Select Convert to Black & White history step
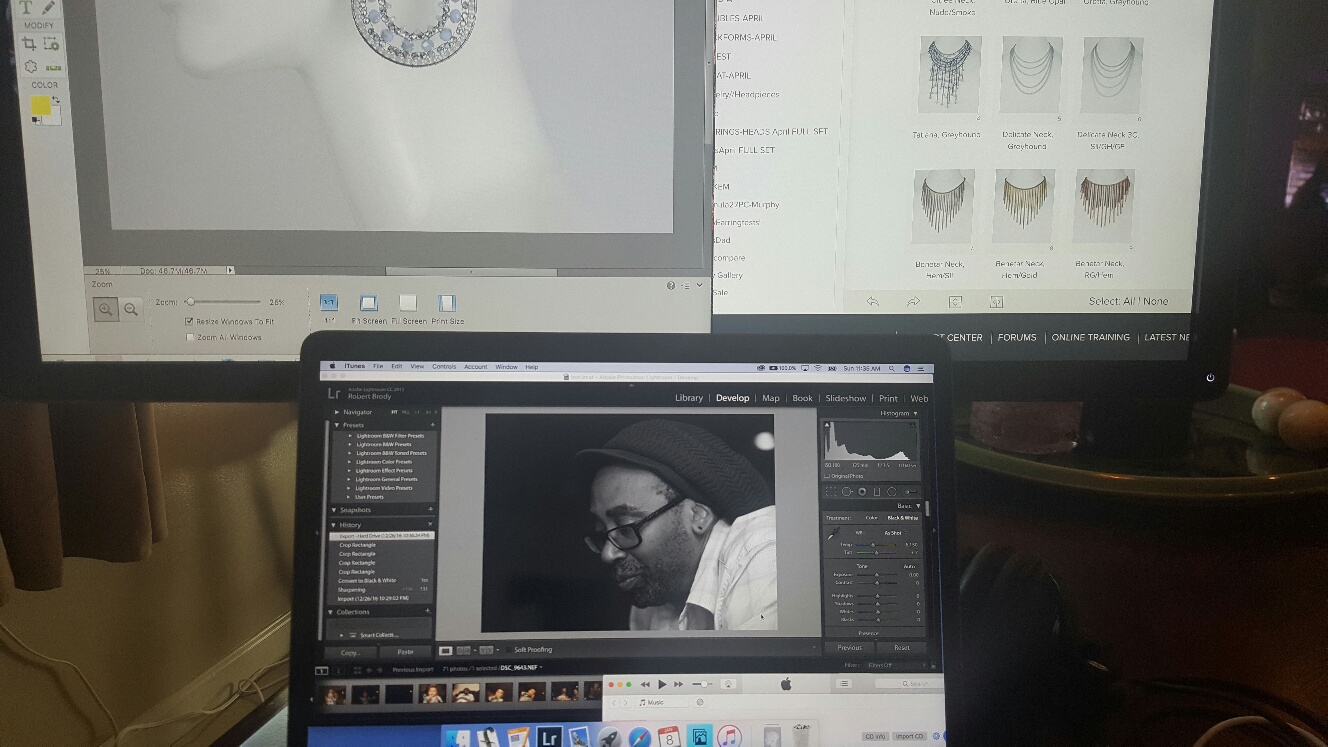The image size is (1328, 747). 367,581
